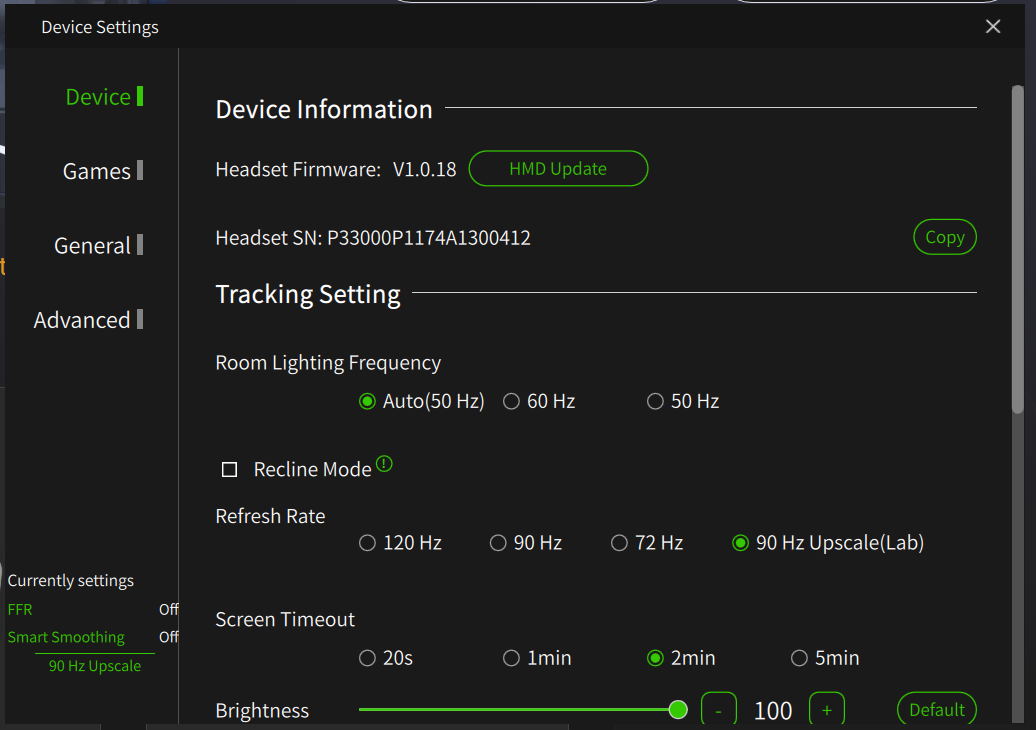Image resolution: width=1036 pixels, height=730 pixels.
Task: Enable the Recline Mode checkbox
Action: coord(230,469)
